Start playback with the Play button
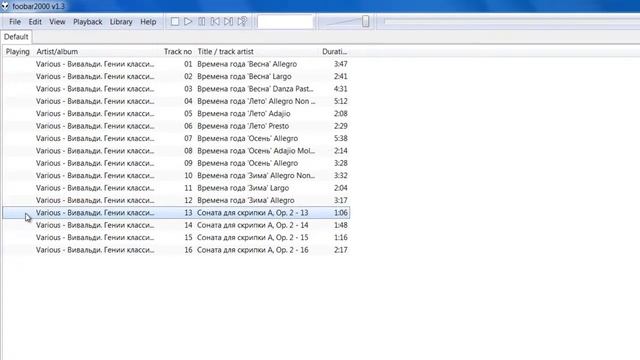Image resolution: width=640 pixels, height=360 pixels. 188,22
